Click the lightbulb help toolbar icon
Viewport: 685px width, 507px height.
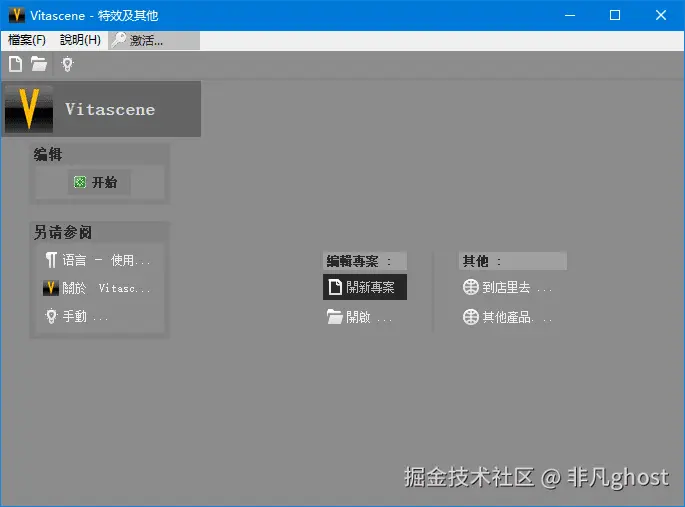(67, 64)
